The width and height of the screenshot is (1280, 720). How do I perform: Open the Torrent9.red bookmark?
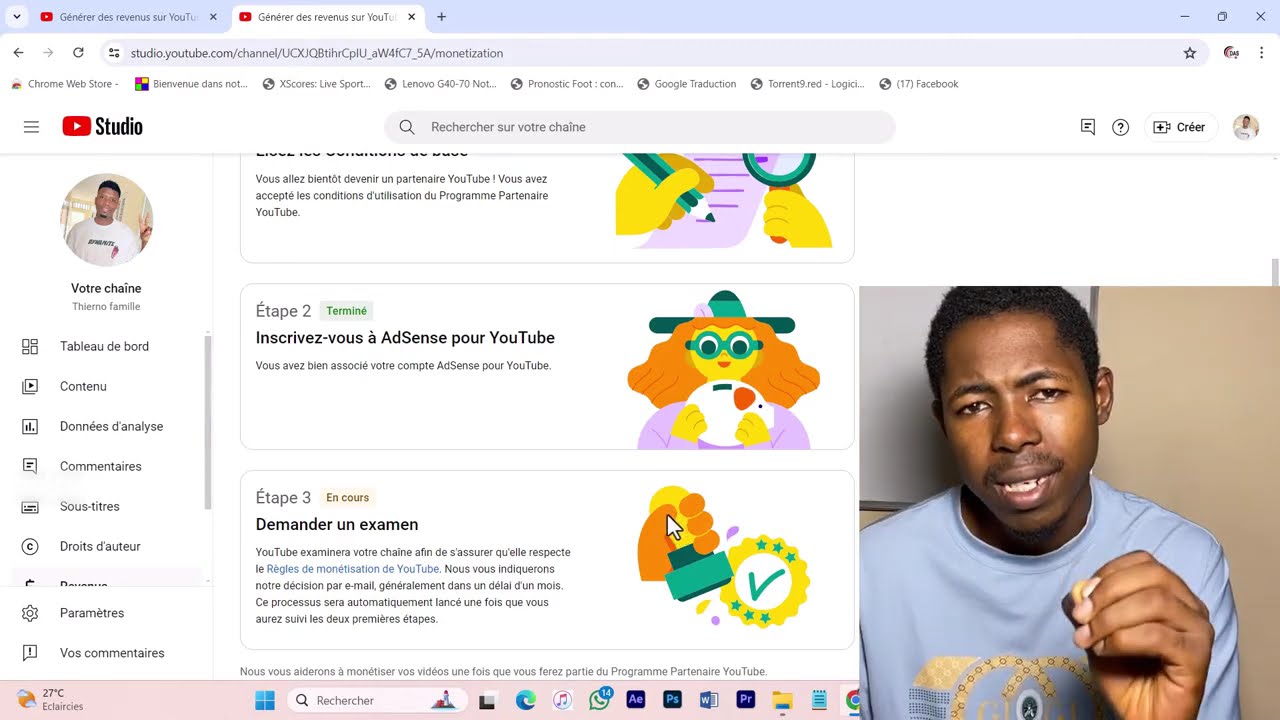tap(808, 84)
